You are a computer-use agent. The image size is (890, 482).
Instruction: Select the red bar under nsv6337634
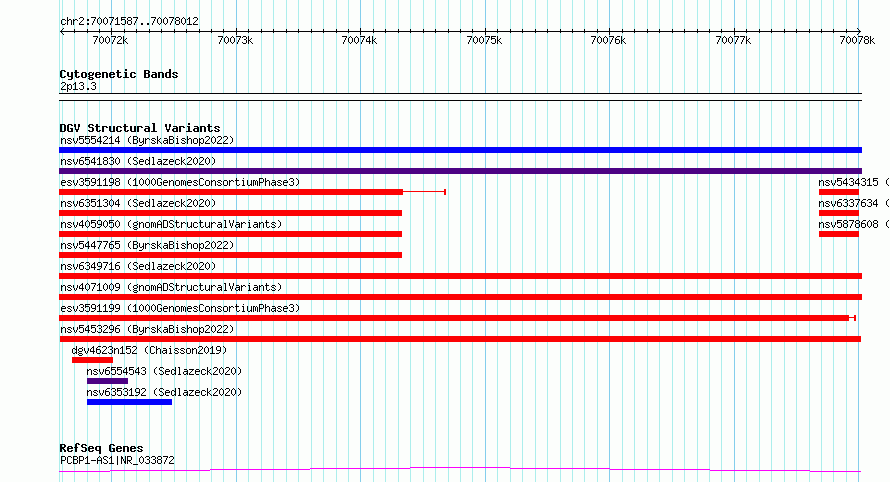(x=839, y=213)
